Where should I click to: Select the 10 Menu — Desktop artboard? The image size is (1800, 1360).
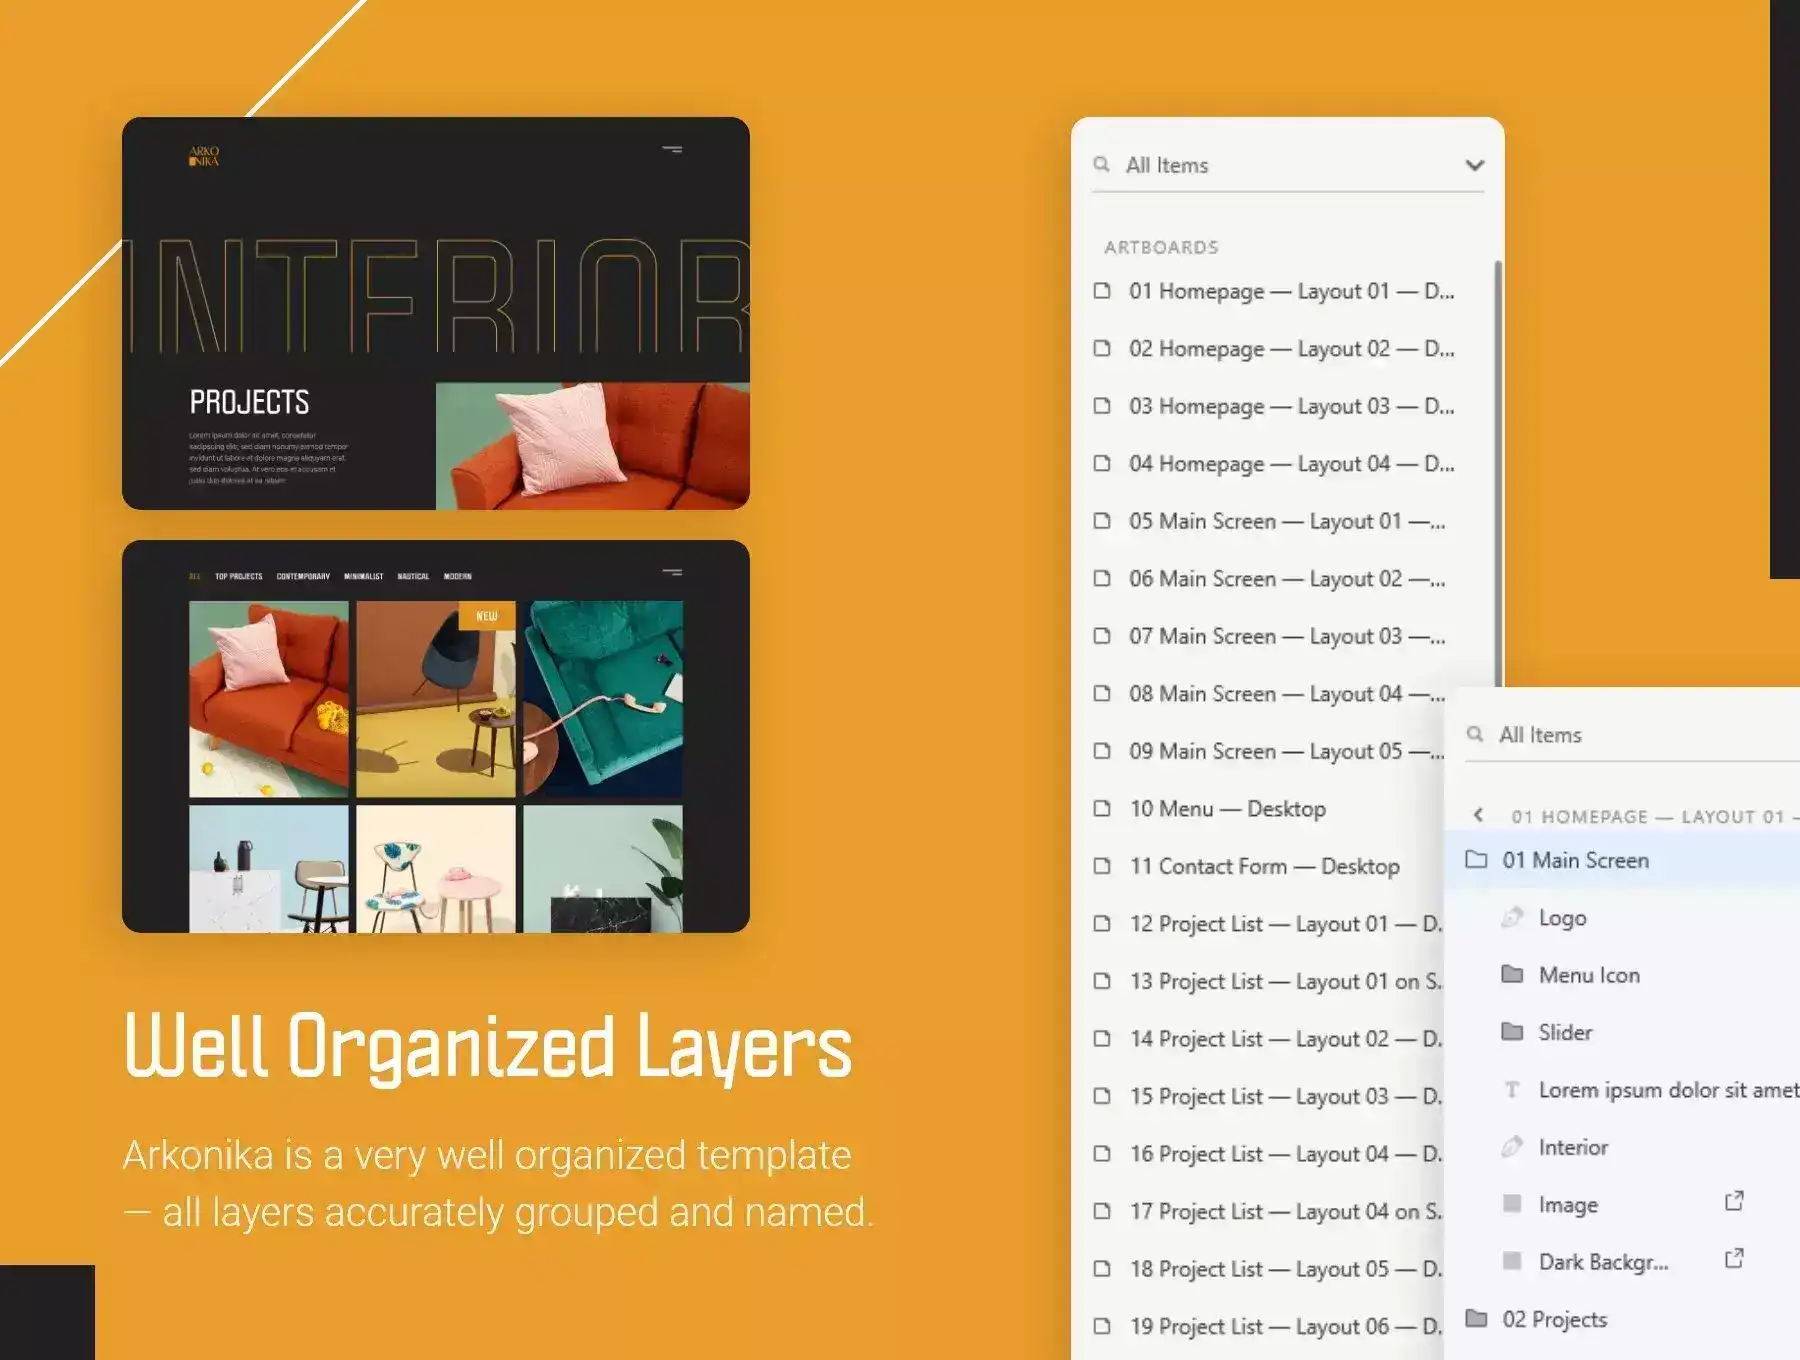pos(1227,808)
